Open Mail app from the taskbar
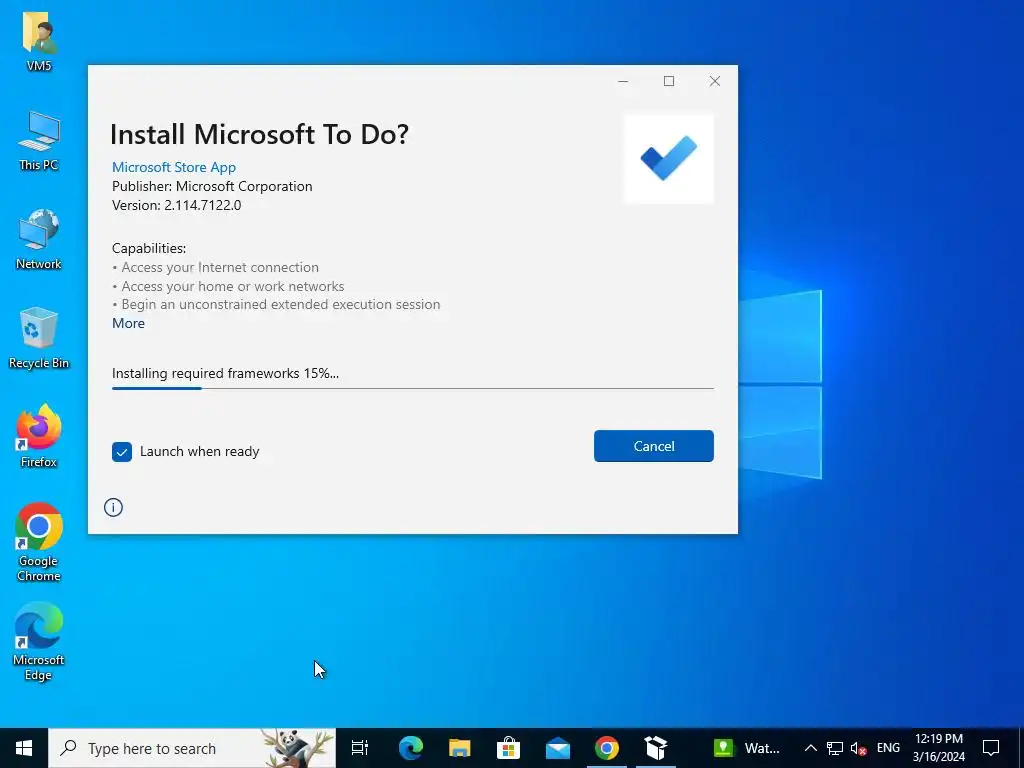Screen dimensions: 1024x768 pyautogui.click(x=558, y=748)
